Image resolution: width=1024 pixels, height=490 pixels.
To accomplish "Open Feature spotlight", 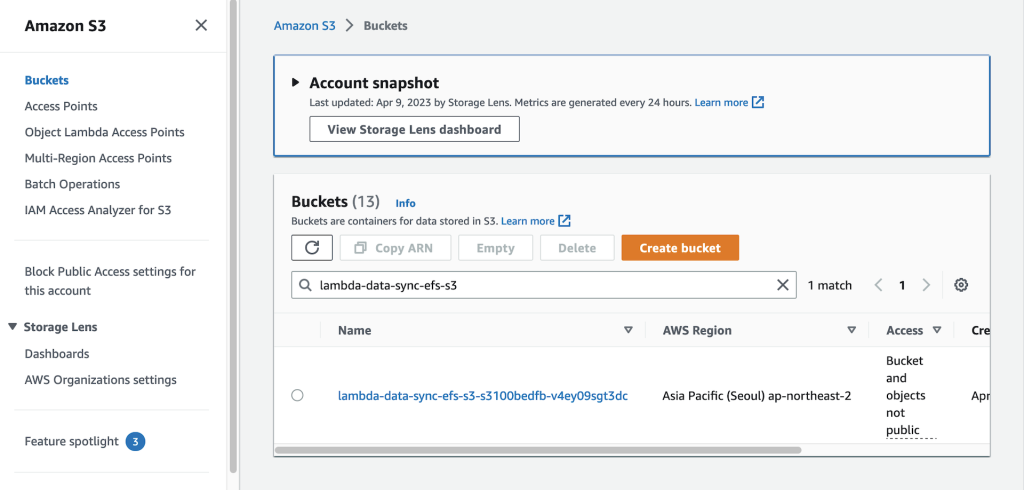I will 72,442.
